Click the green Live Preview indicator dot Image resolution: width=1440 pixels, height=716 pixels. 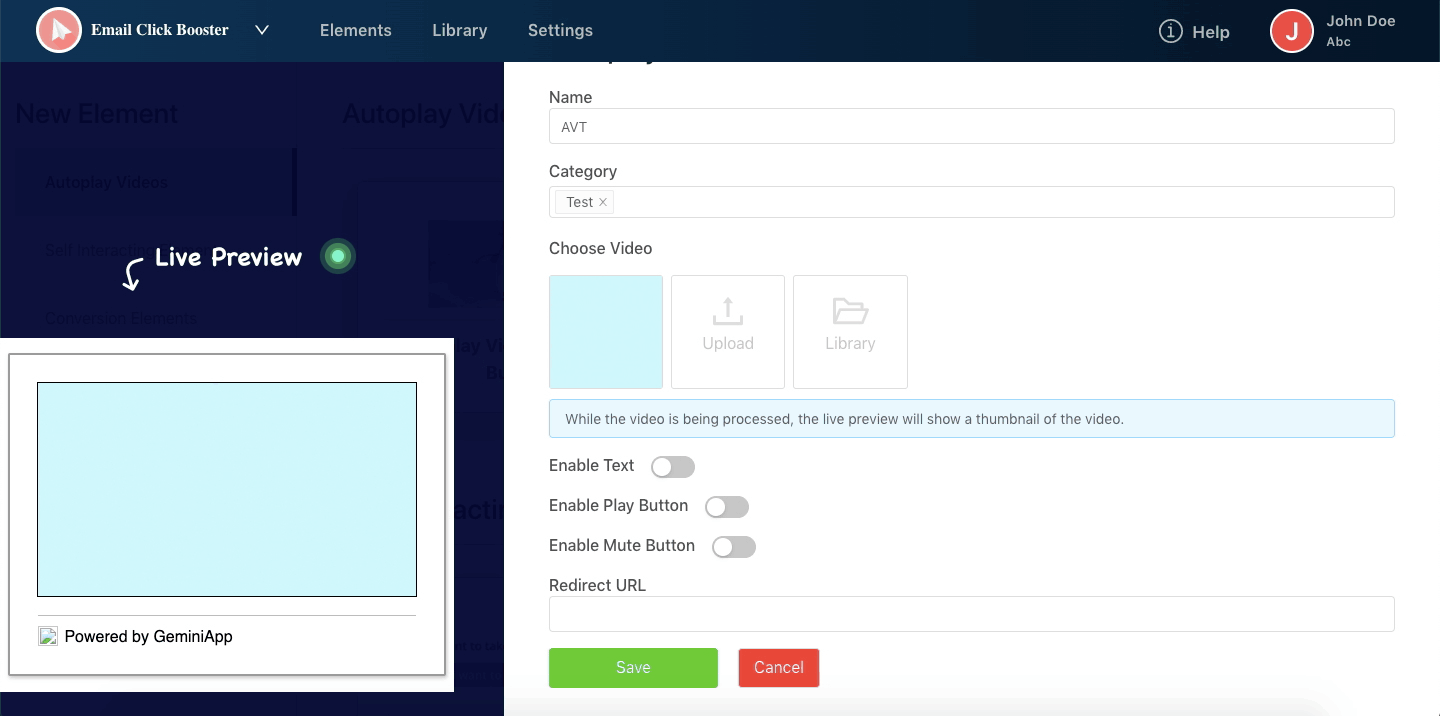point(338,257)
